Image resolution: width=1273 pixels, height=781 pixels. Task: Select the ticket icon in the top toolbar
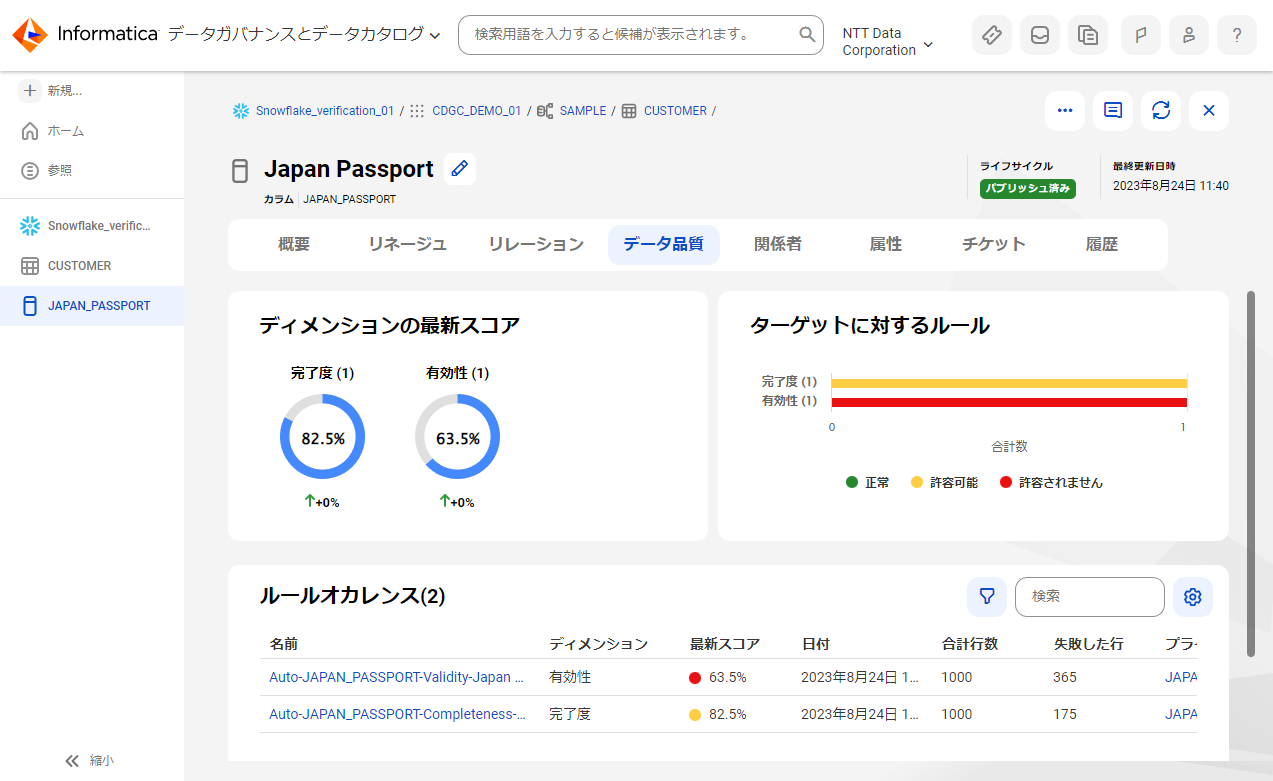992,35
